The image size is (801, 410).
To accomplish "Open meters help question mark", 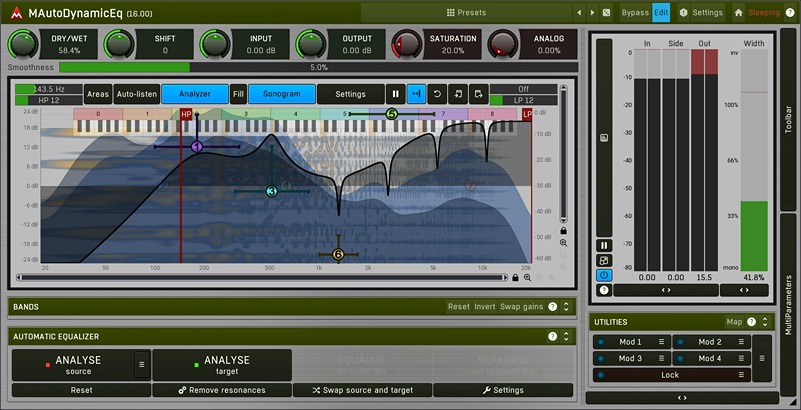I will 604,290.
